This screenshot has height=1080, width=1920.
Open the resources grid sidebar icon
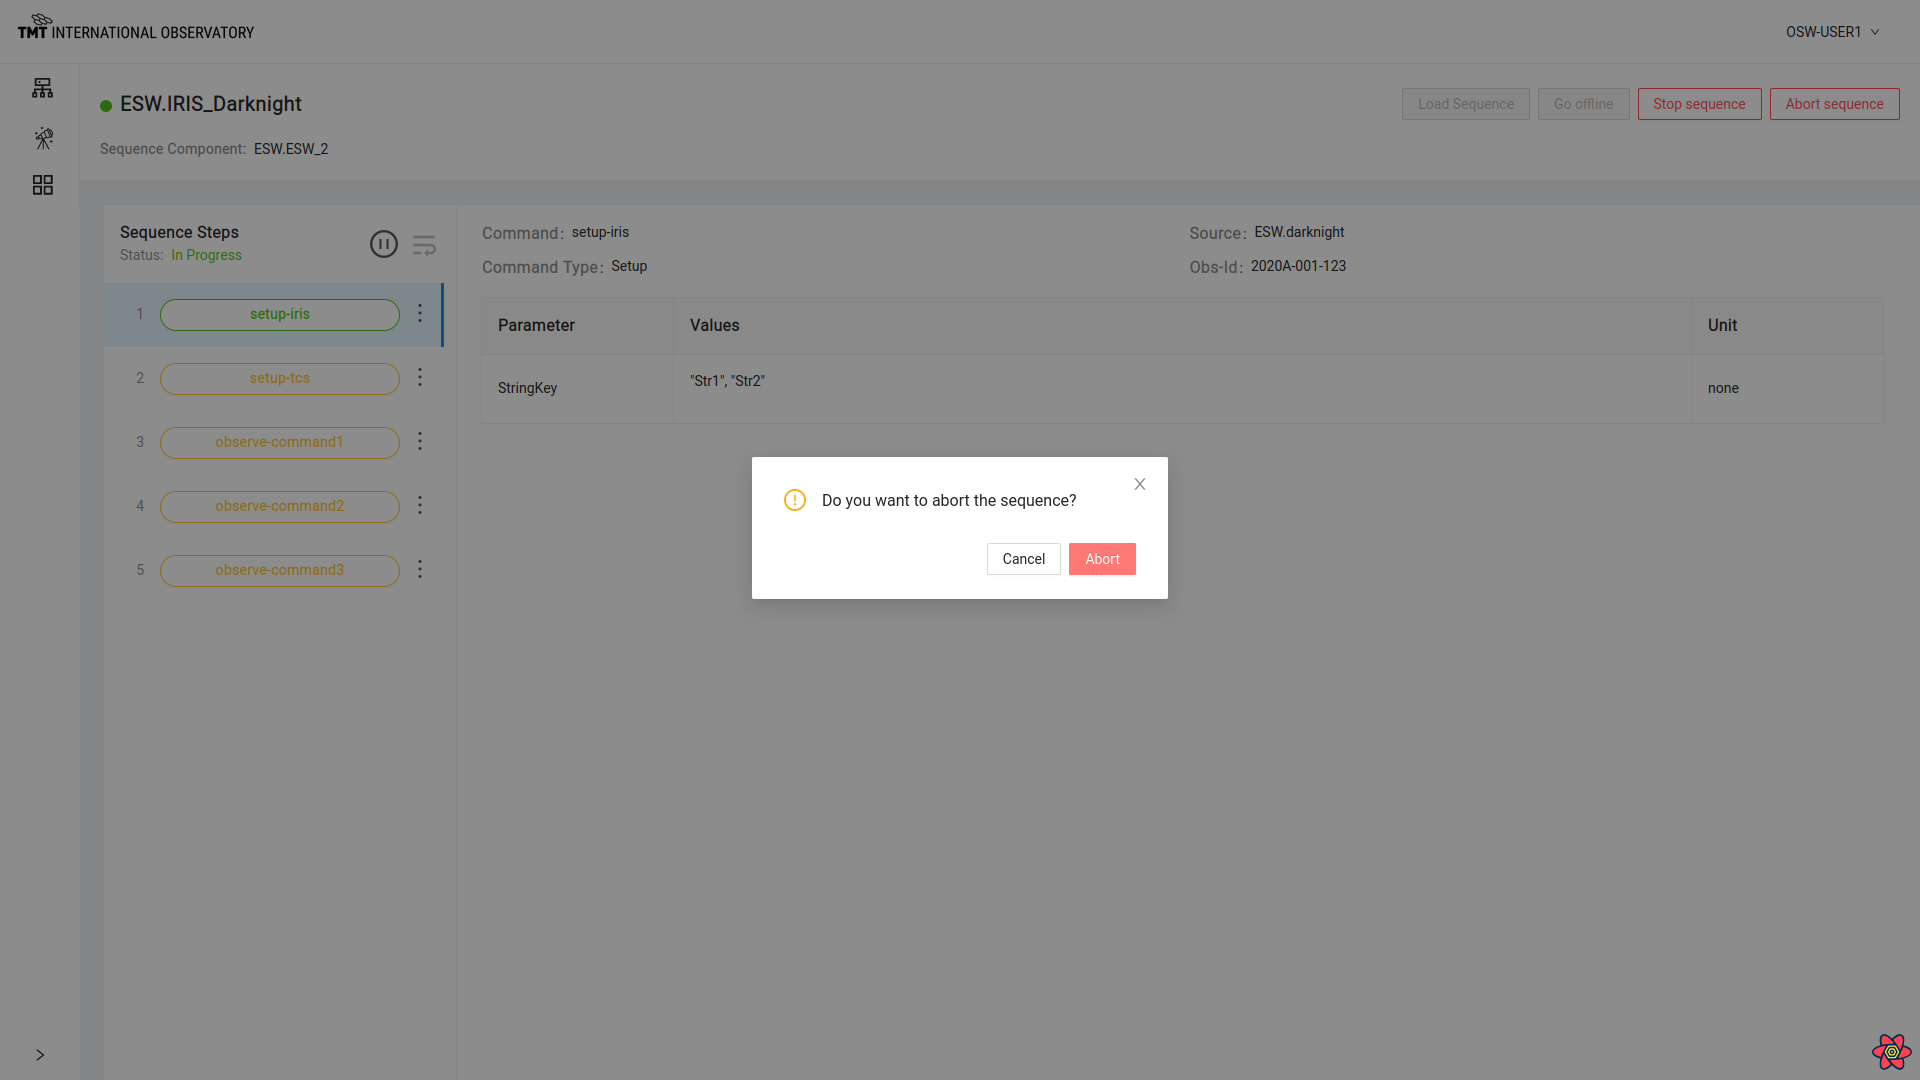click(43, 185)
